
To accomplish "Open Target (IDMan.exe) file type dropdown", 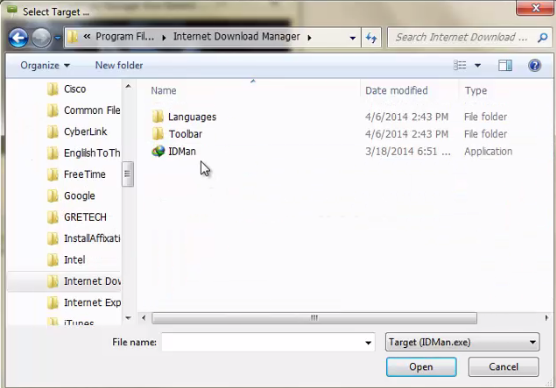I will [462, 342].
